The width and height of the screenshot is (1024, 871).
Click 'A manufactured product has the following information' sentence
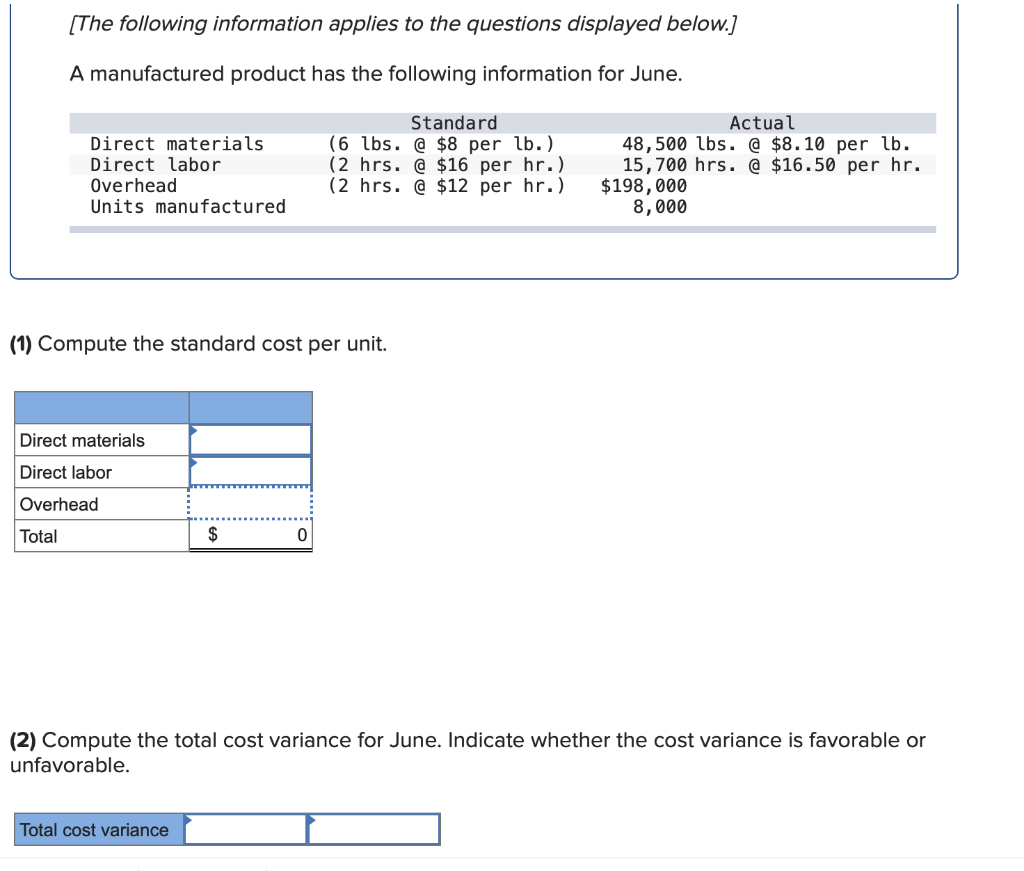(376, 74)
